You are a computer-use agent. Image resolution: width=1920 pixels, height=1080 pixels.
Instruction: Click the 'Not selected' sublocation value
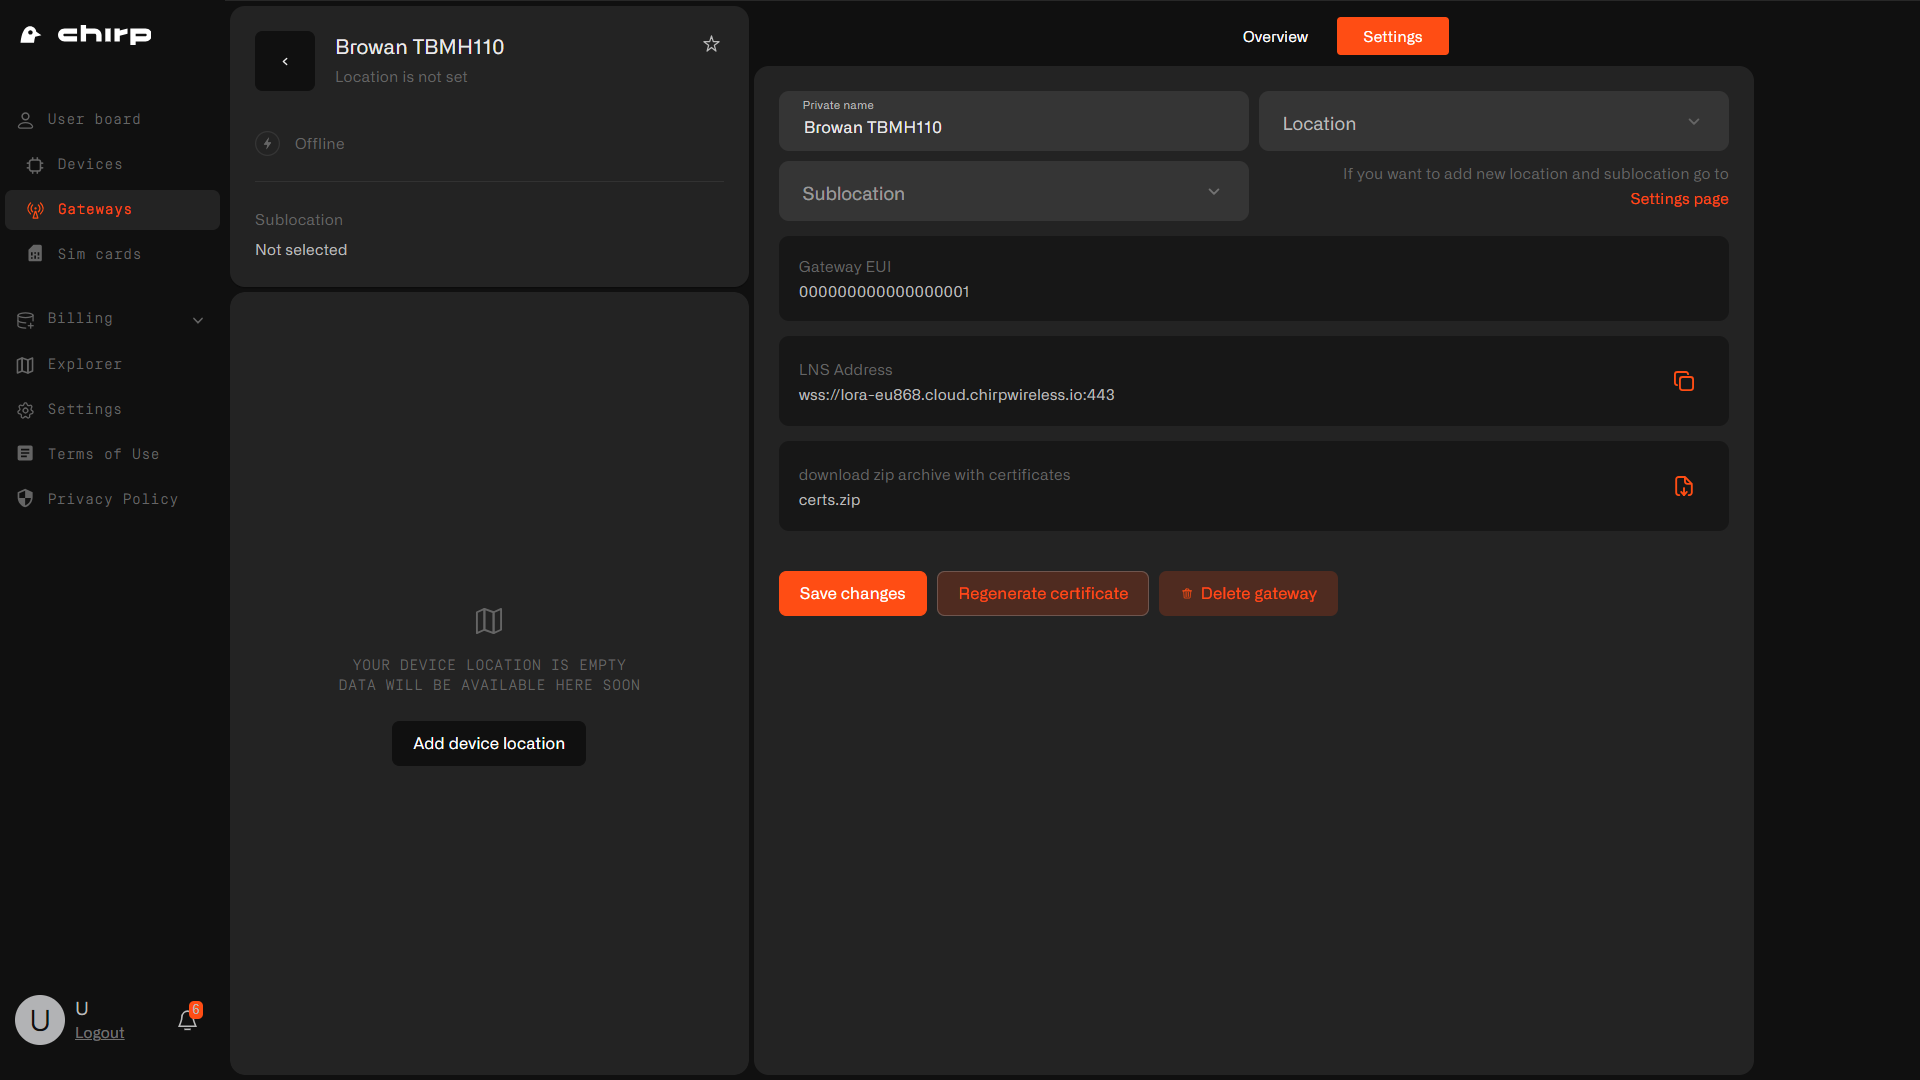coord(301,250)
